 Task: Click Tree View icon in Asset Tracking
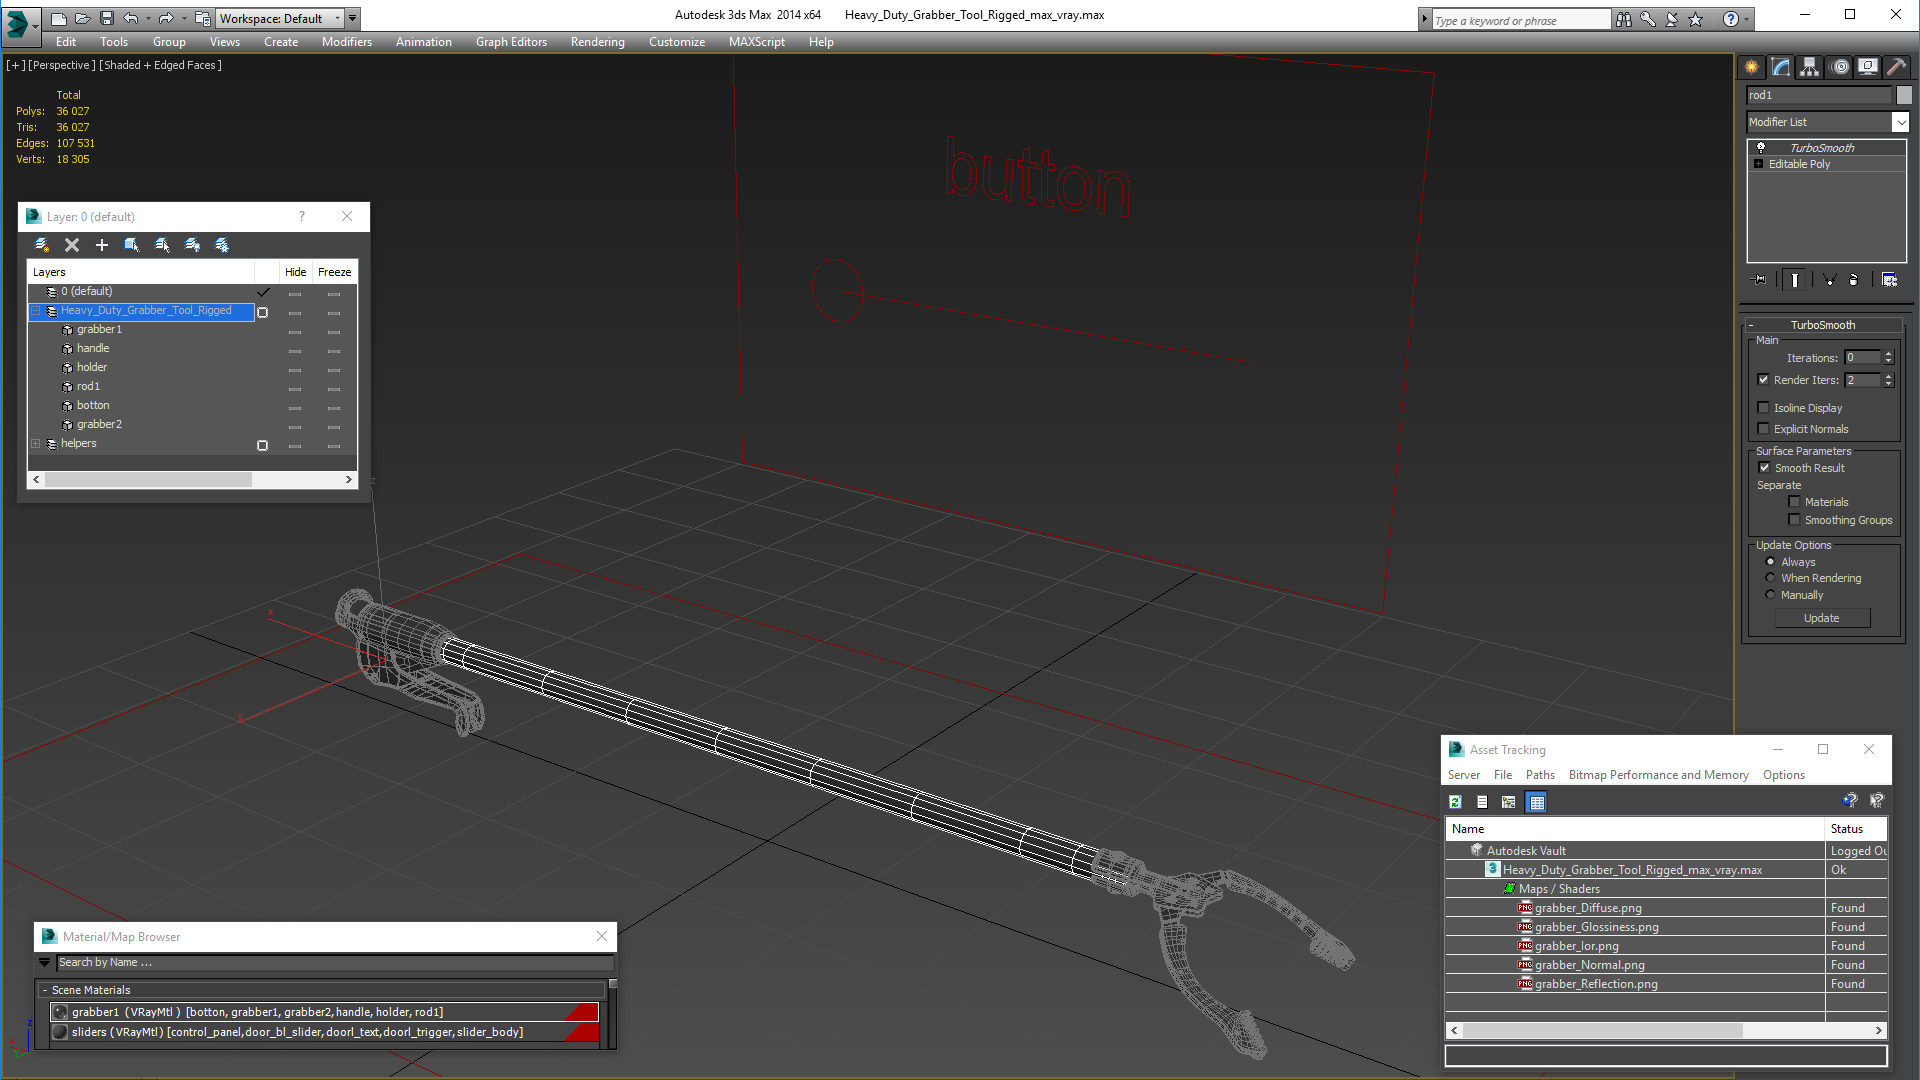(x=1509, y=802)
